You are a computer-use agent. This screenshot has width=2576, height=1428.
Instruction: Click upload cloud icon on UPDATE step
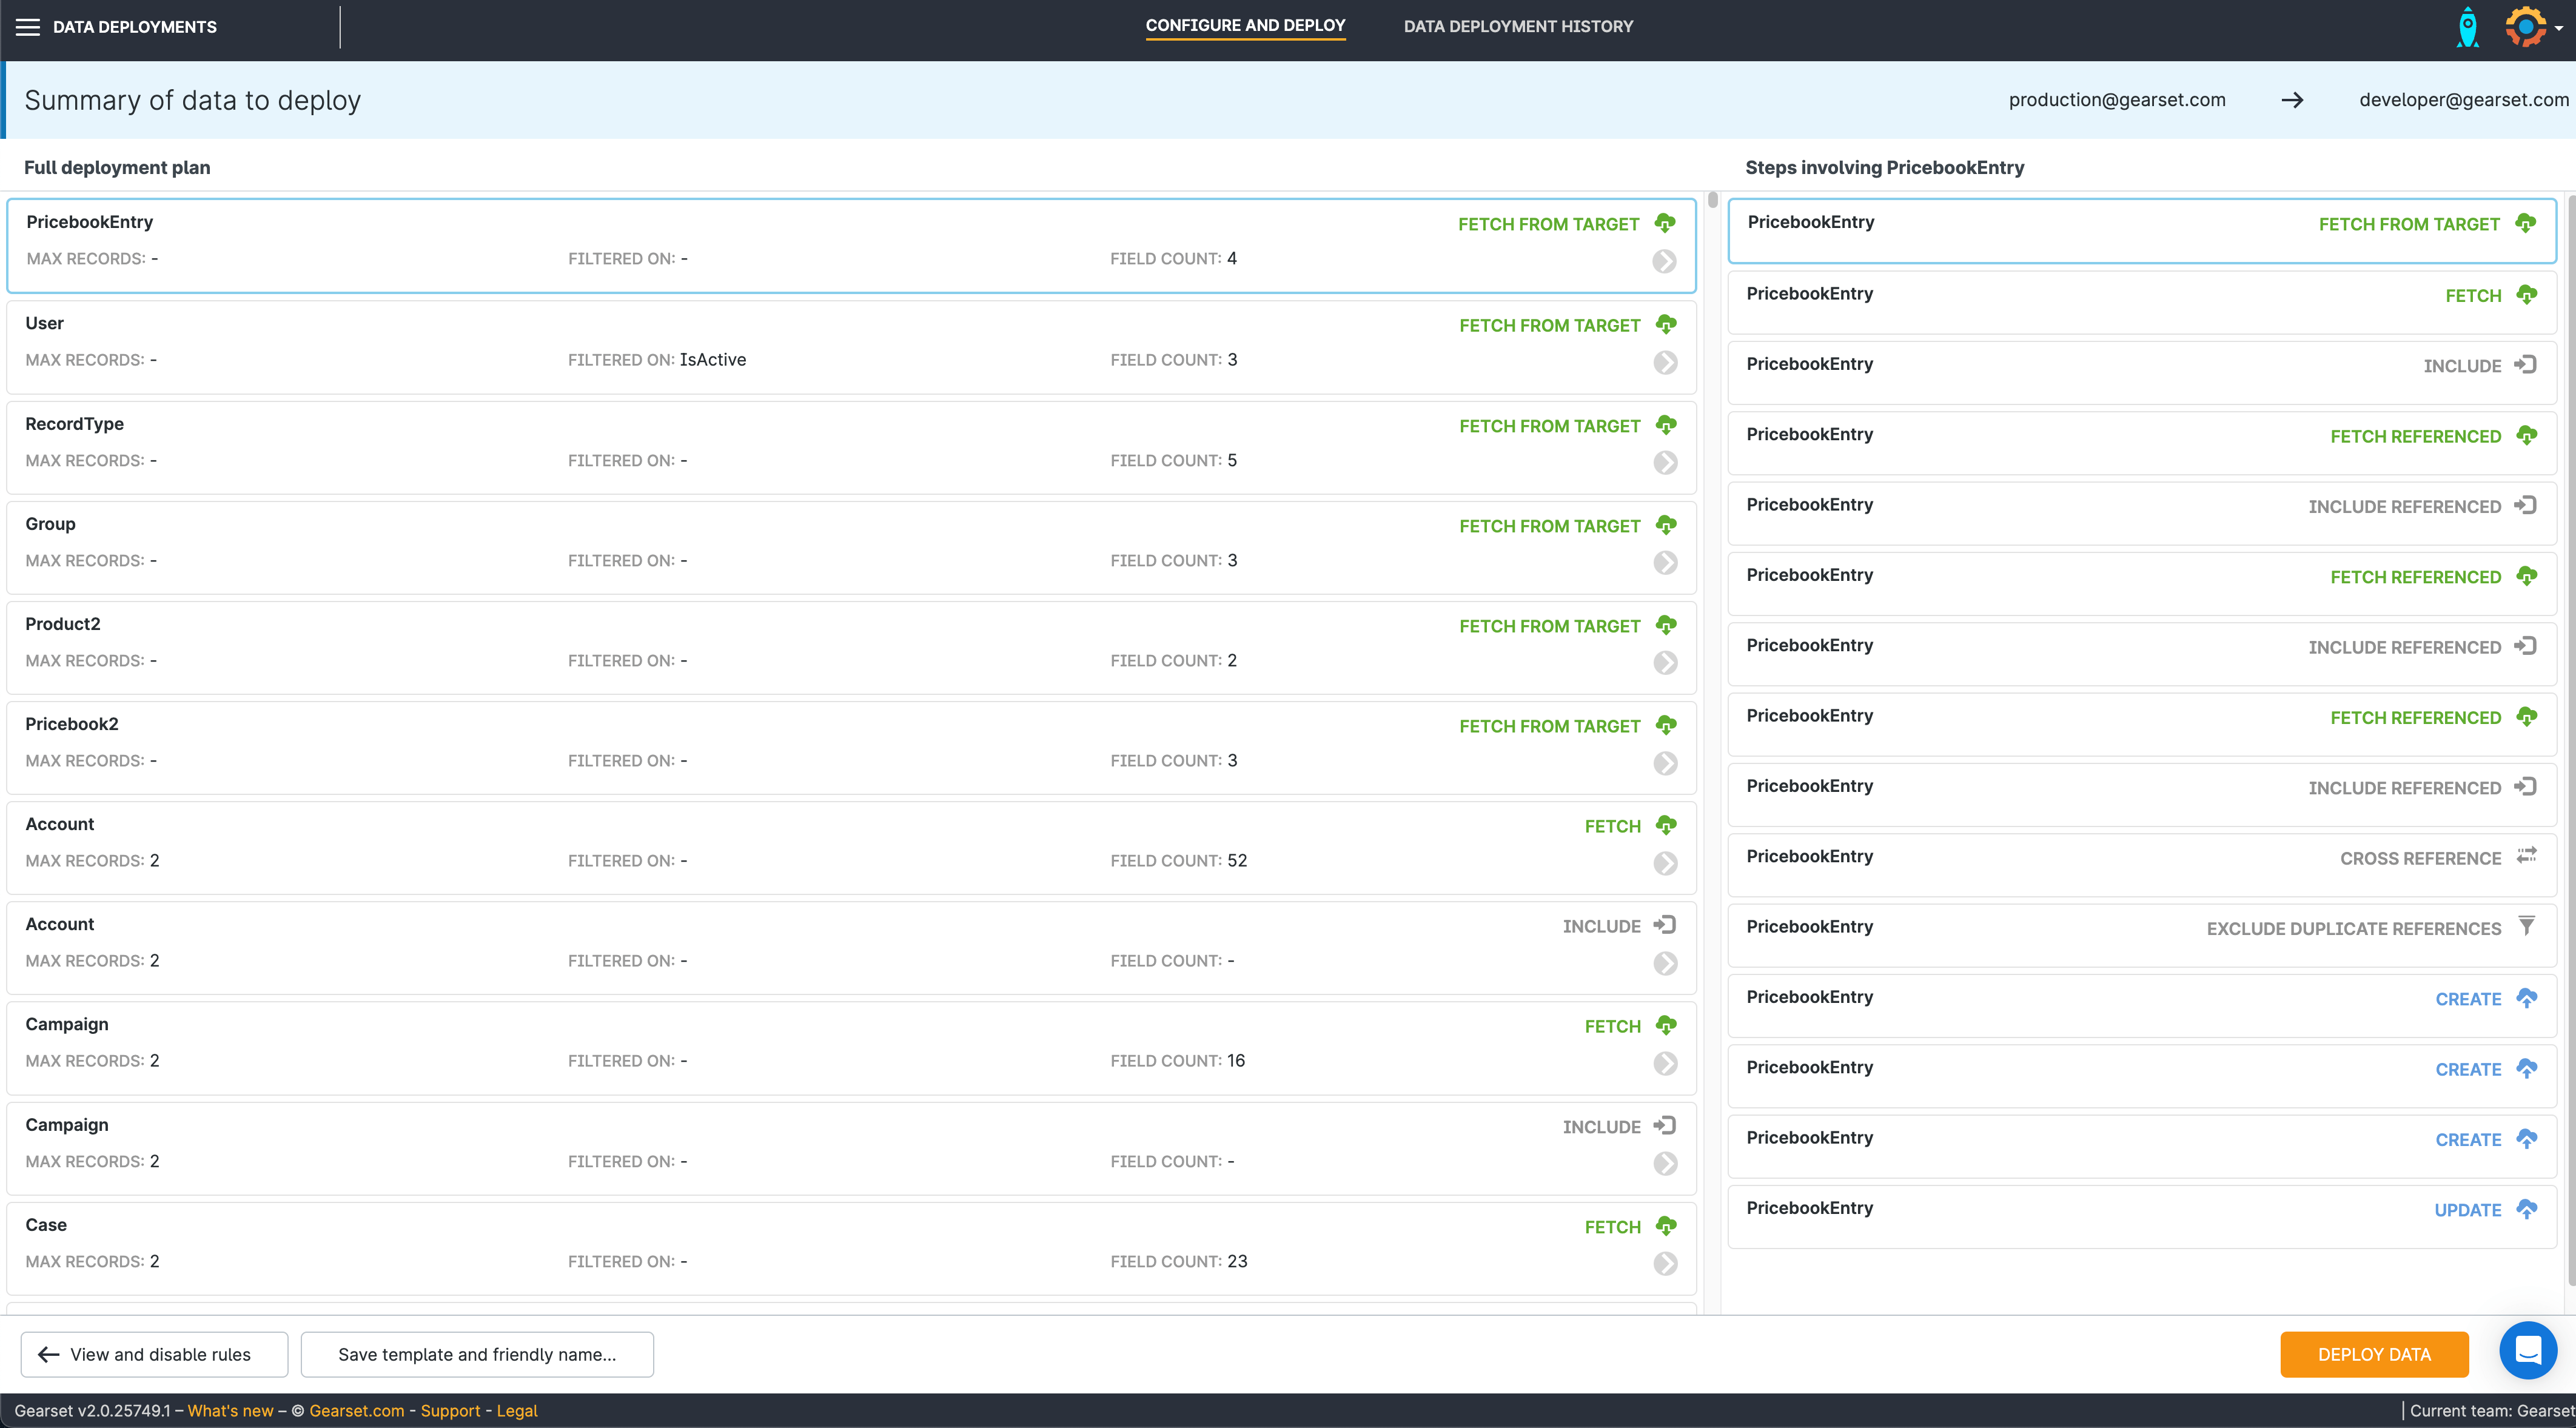pos(2526,1209)
